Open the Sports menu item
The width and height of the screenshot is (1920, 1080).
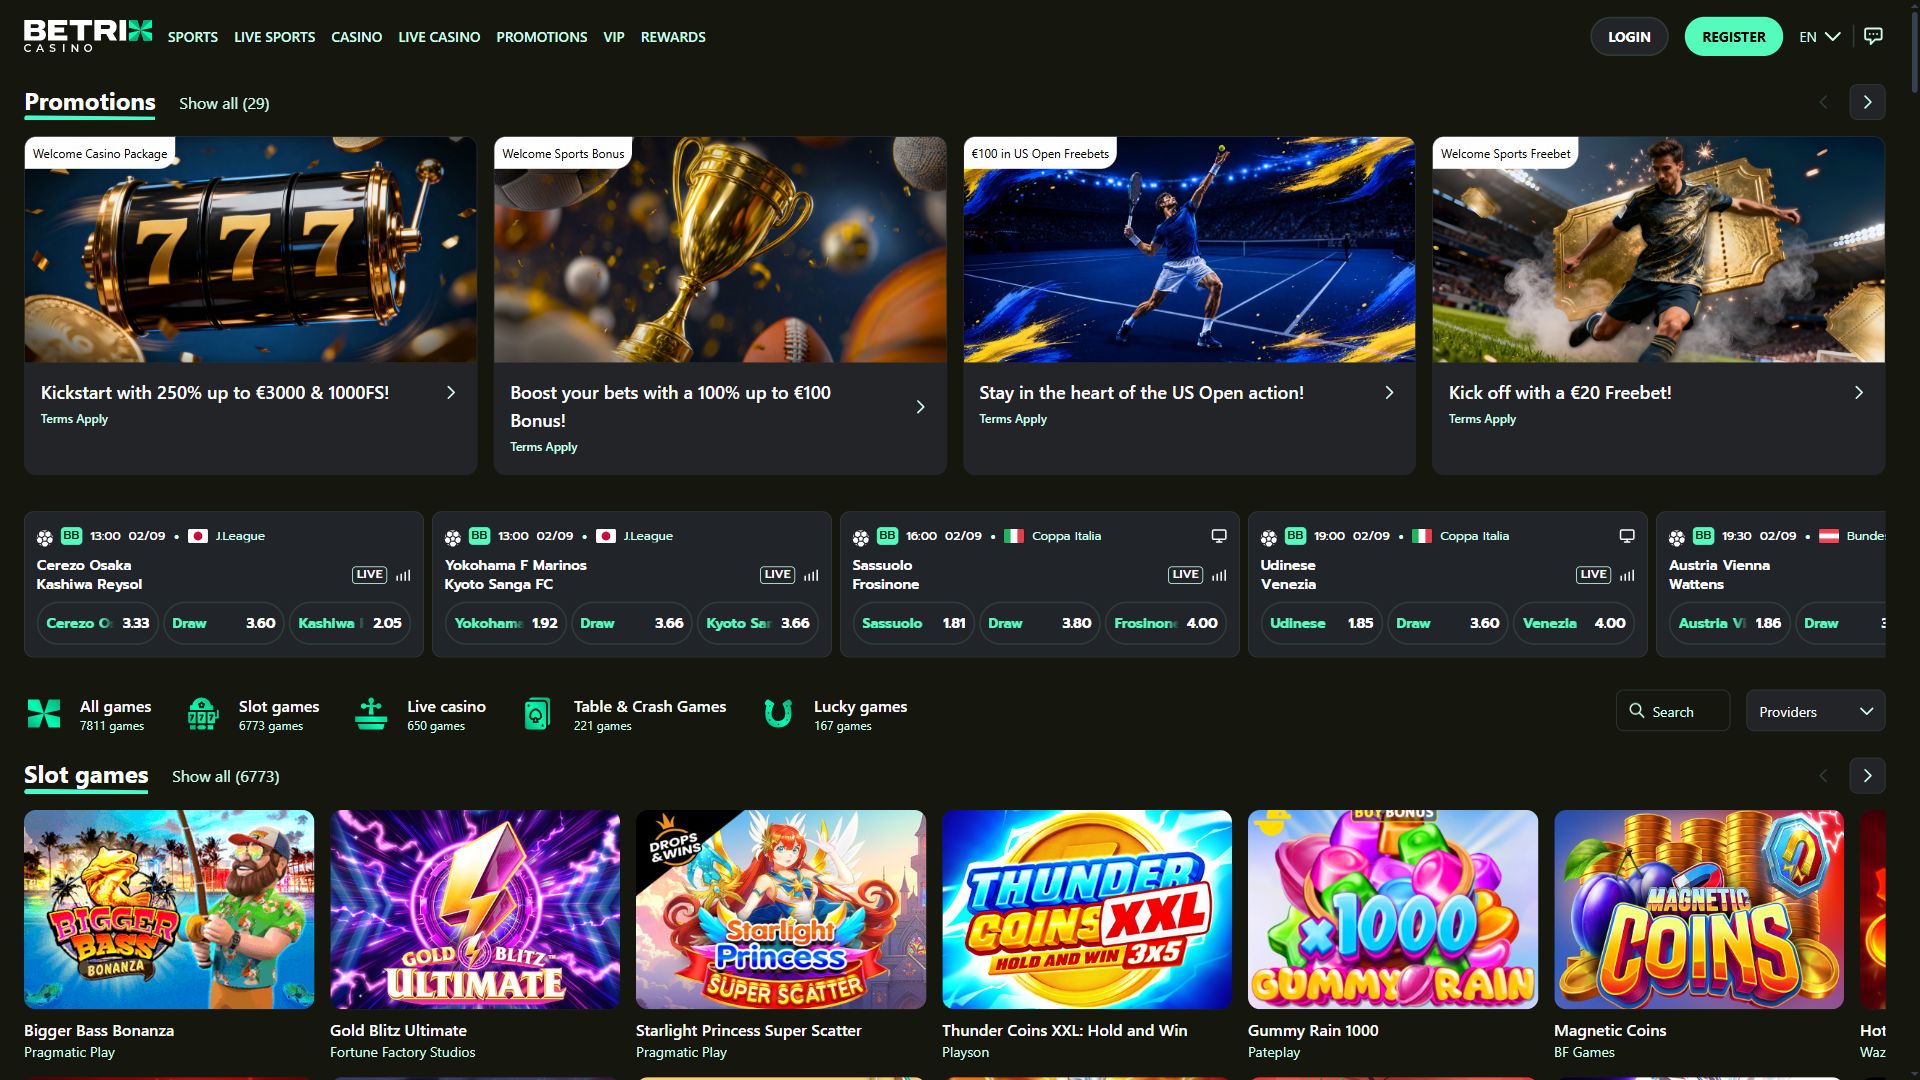[193, 37]
